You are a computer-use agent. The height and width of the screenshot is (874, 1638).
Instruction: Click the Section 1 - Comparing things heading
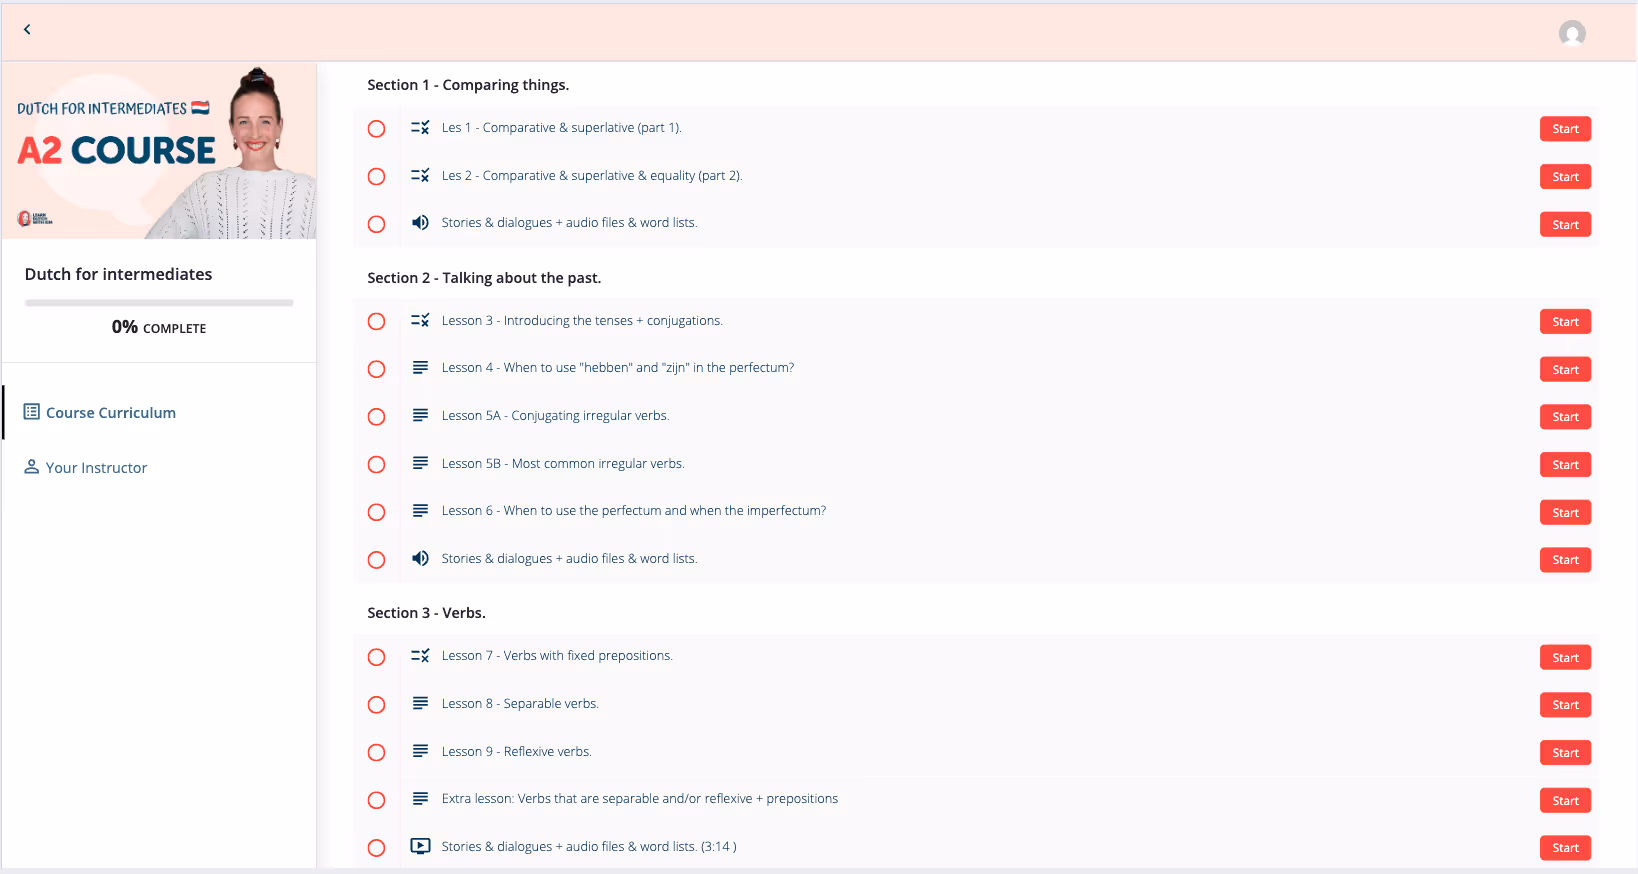coord(468,85)
